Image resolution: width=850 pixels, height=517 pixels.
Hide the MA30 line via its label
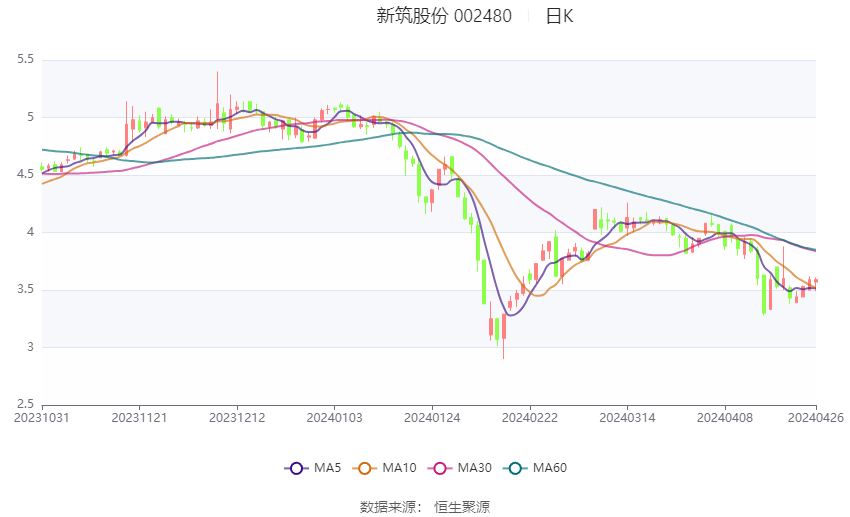[x=475, y=468]
